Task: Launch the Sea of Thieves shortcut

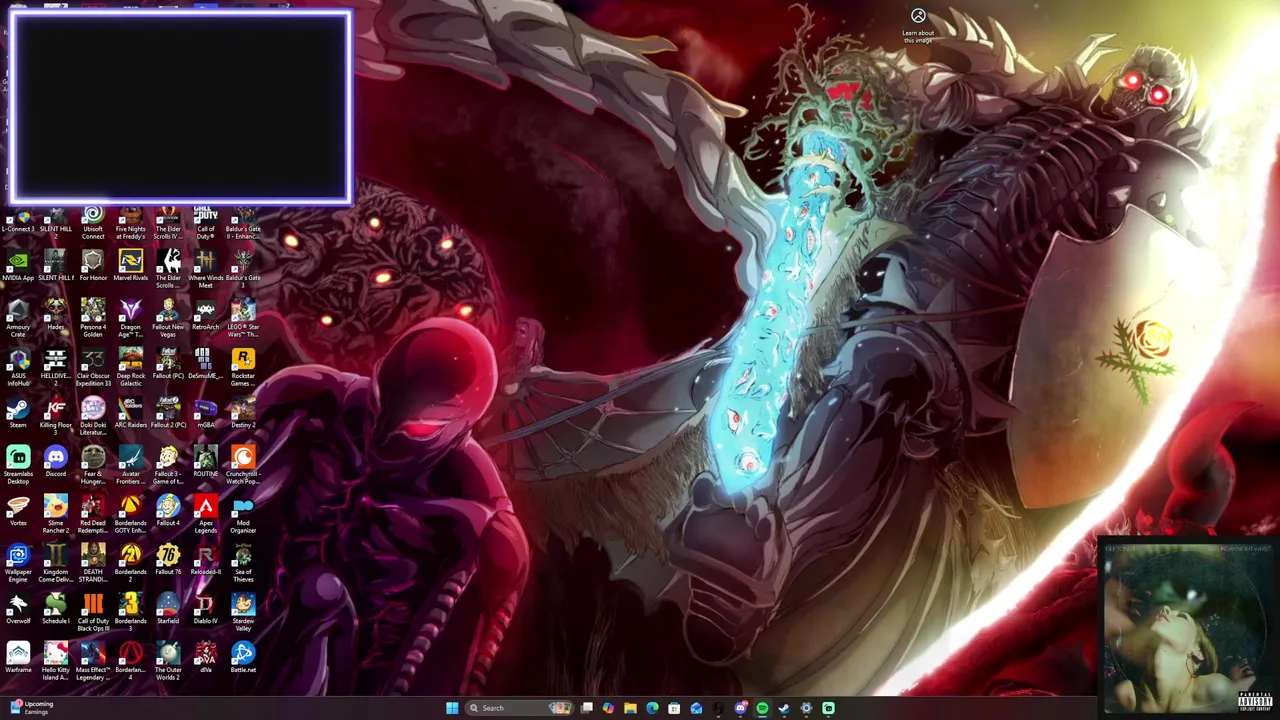Action: click(x=243, y=563)
